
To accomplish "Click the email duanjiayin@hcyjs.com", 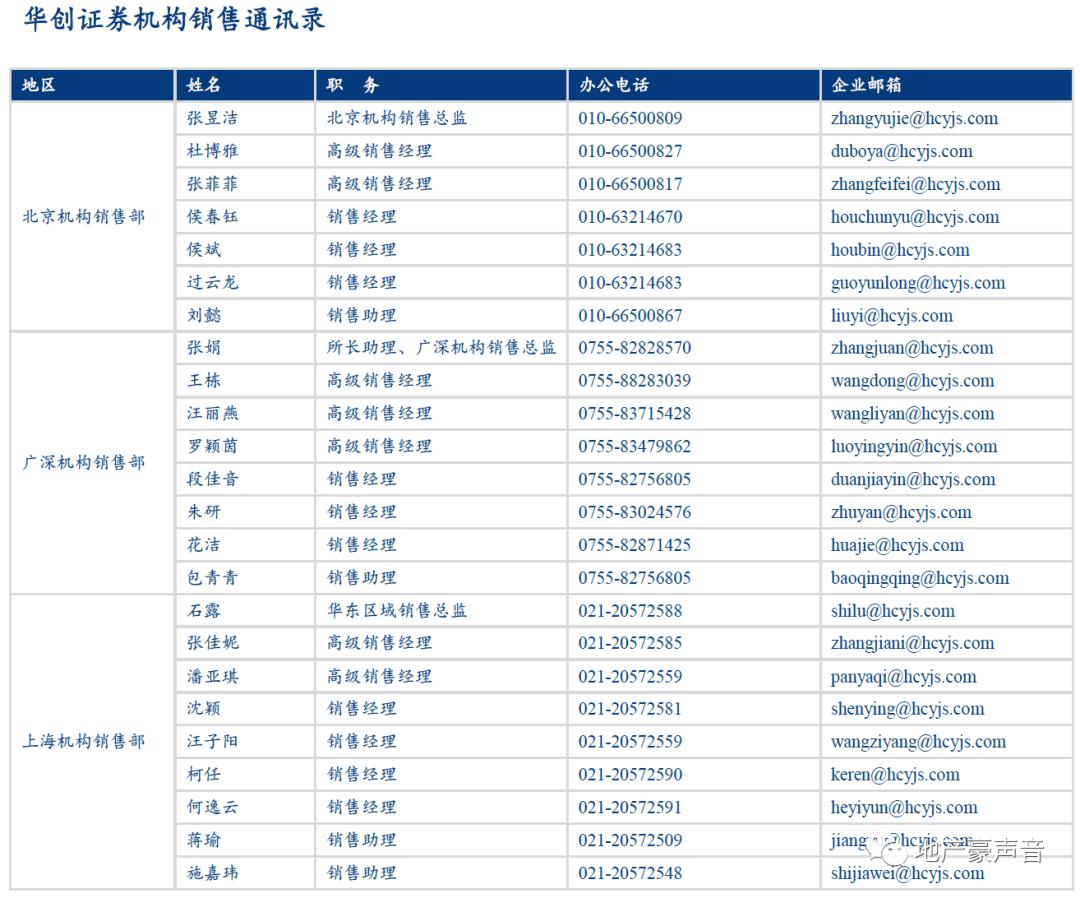I will tap(913, 480).
